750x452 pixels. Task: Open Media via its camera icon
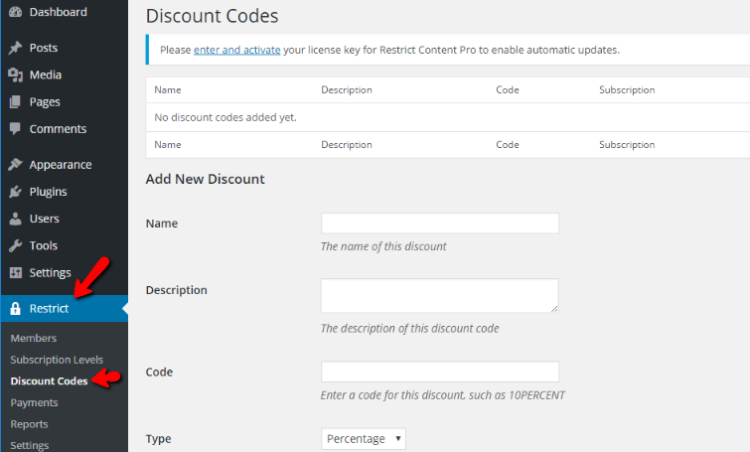tap(15, 75)
